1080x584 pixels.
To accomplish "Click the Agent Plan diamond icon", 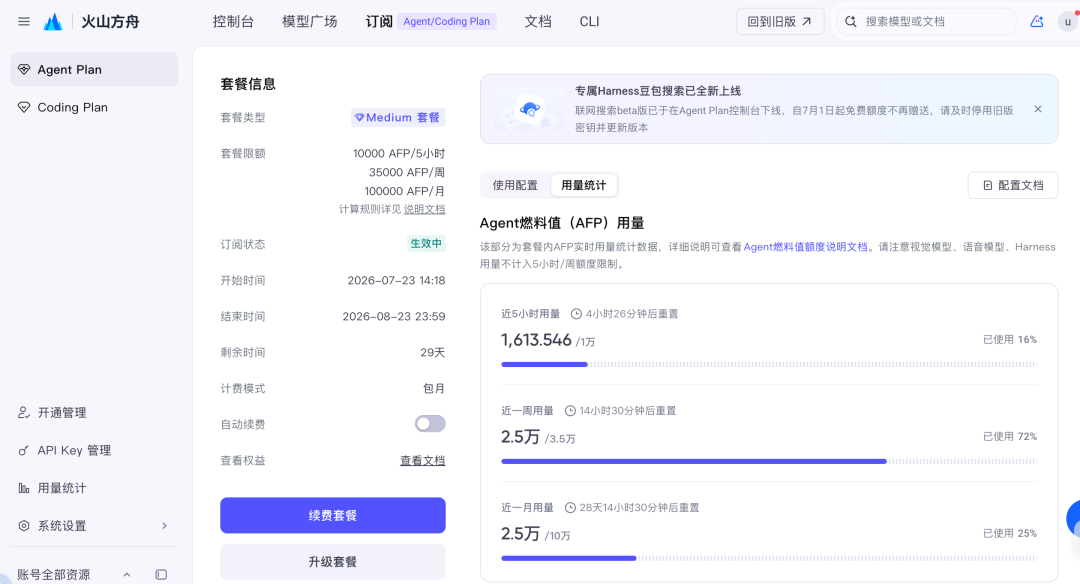I will coord(24,70).
